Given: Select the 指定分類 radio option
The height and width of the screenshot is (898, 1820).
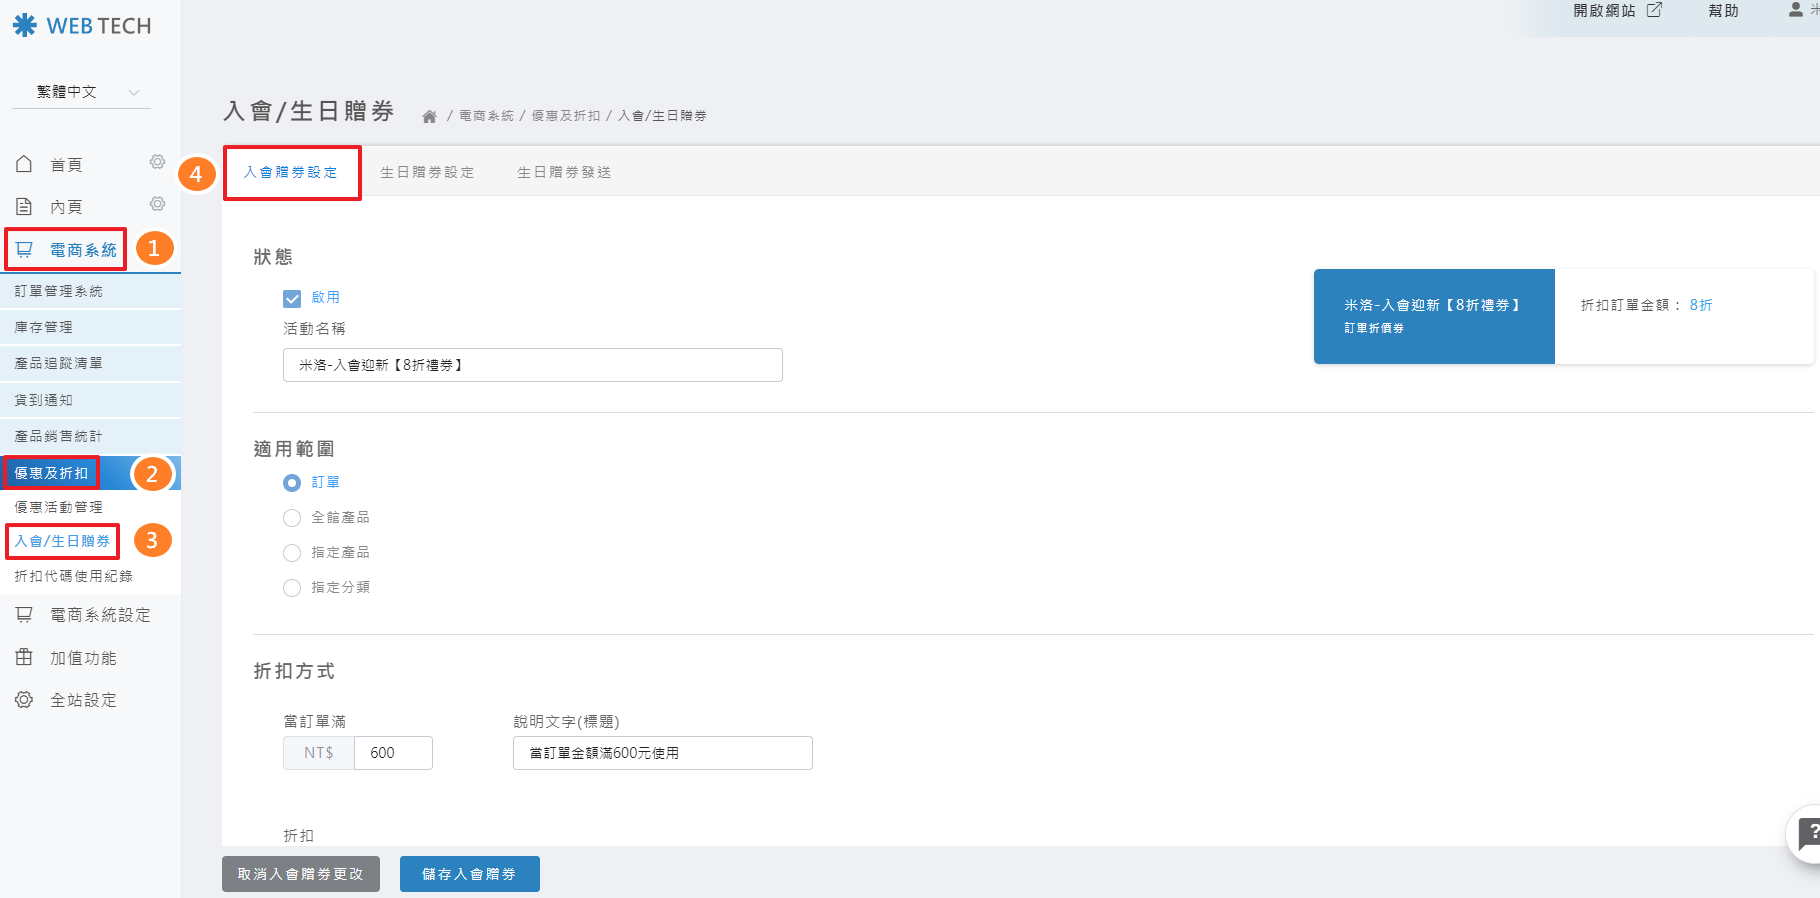Looking at the screenshot, I should [292, 588].
